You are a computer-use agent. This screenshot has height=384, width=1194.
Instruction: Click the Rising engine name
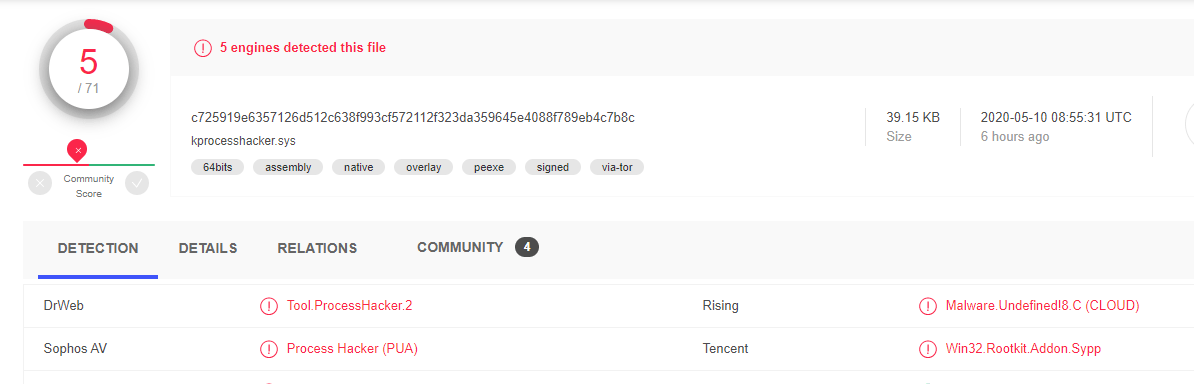tap(720, 306)
